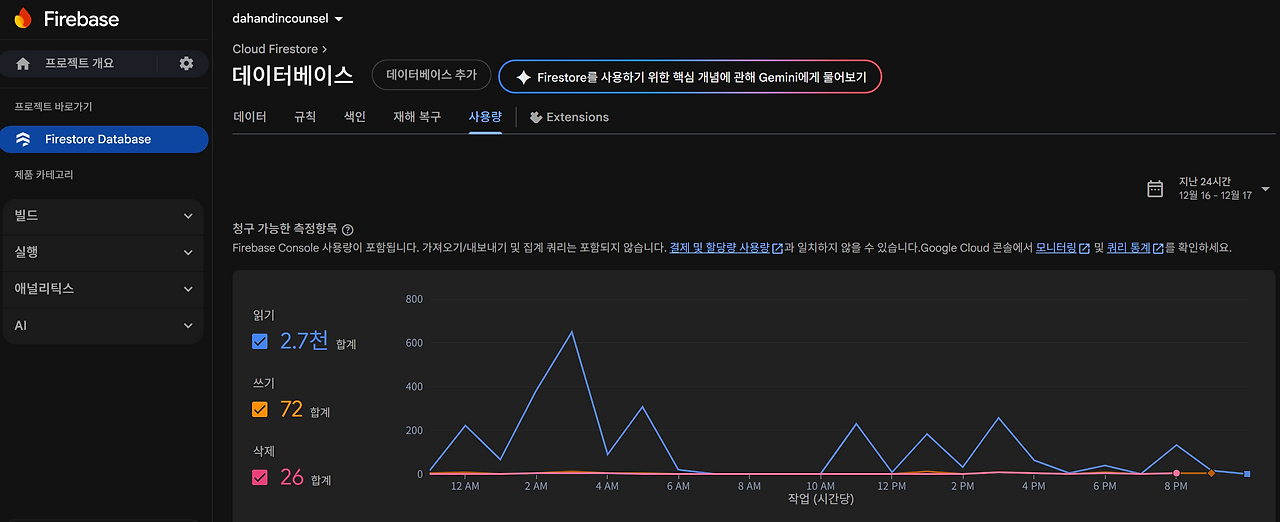The image size is (1280, 522).
Task: Open the 결제 및 할당량 사용량 link
Action: click(720, 248)
